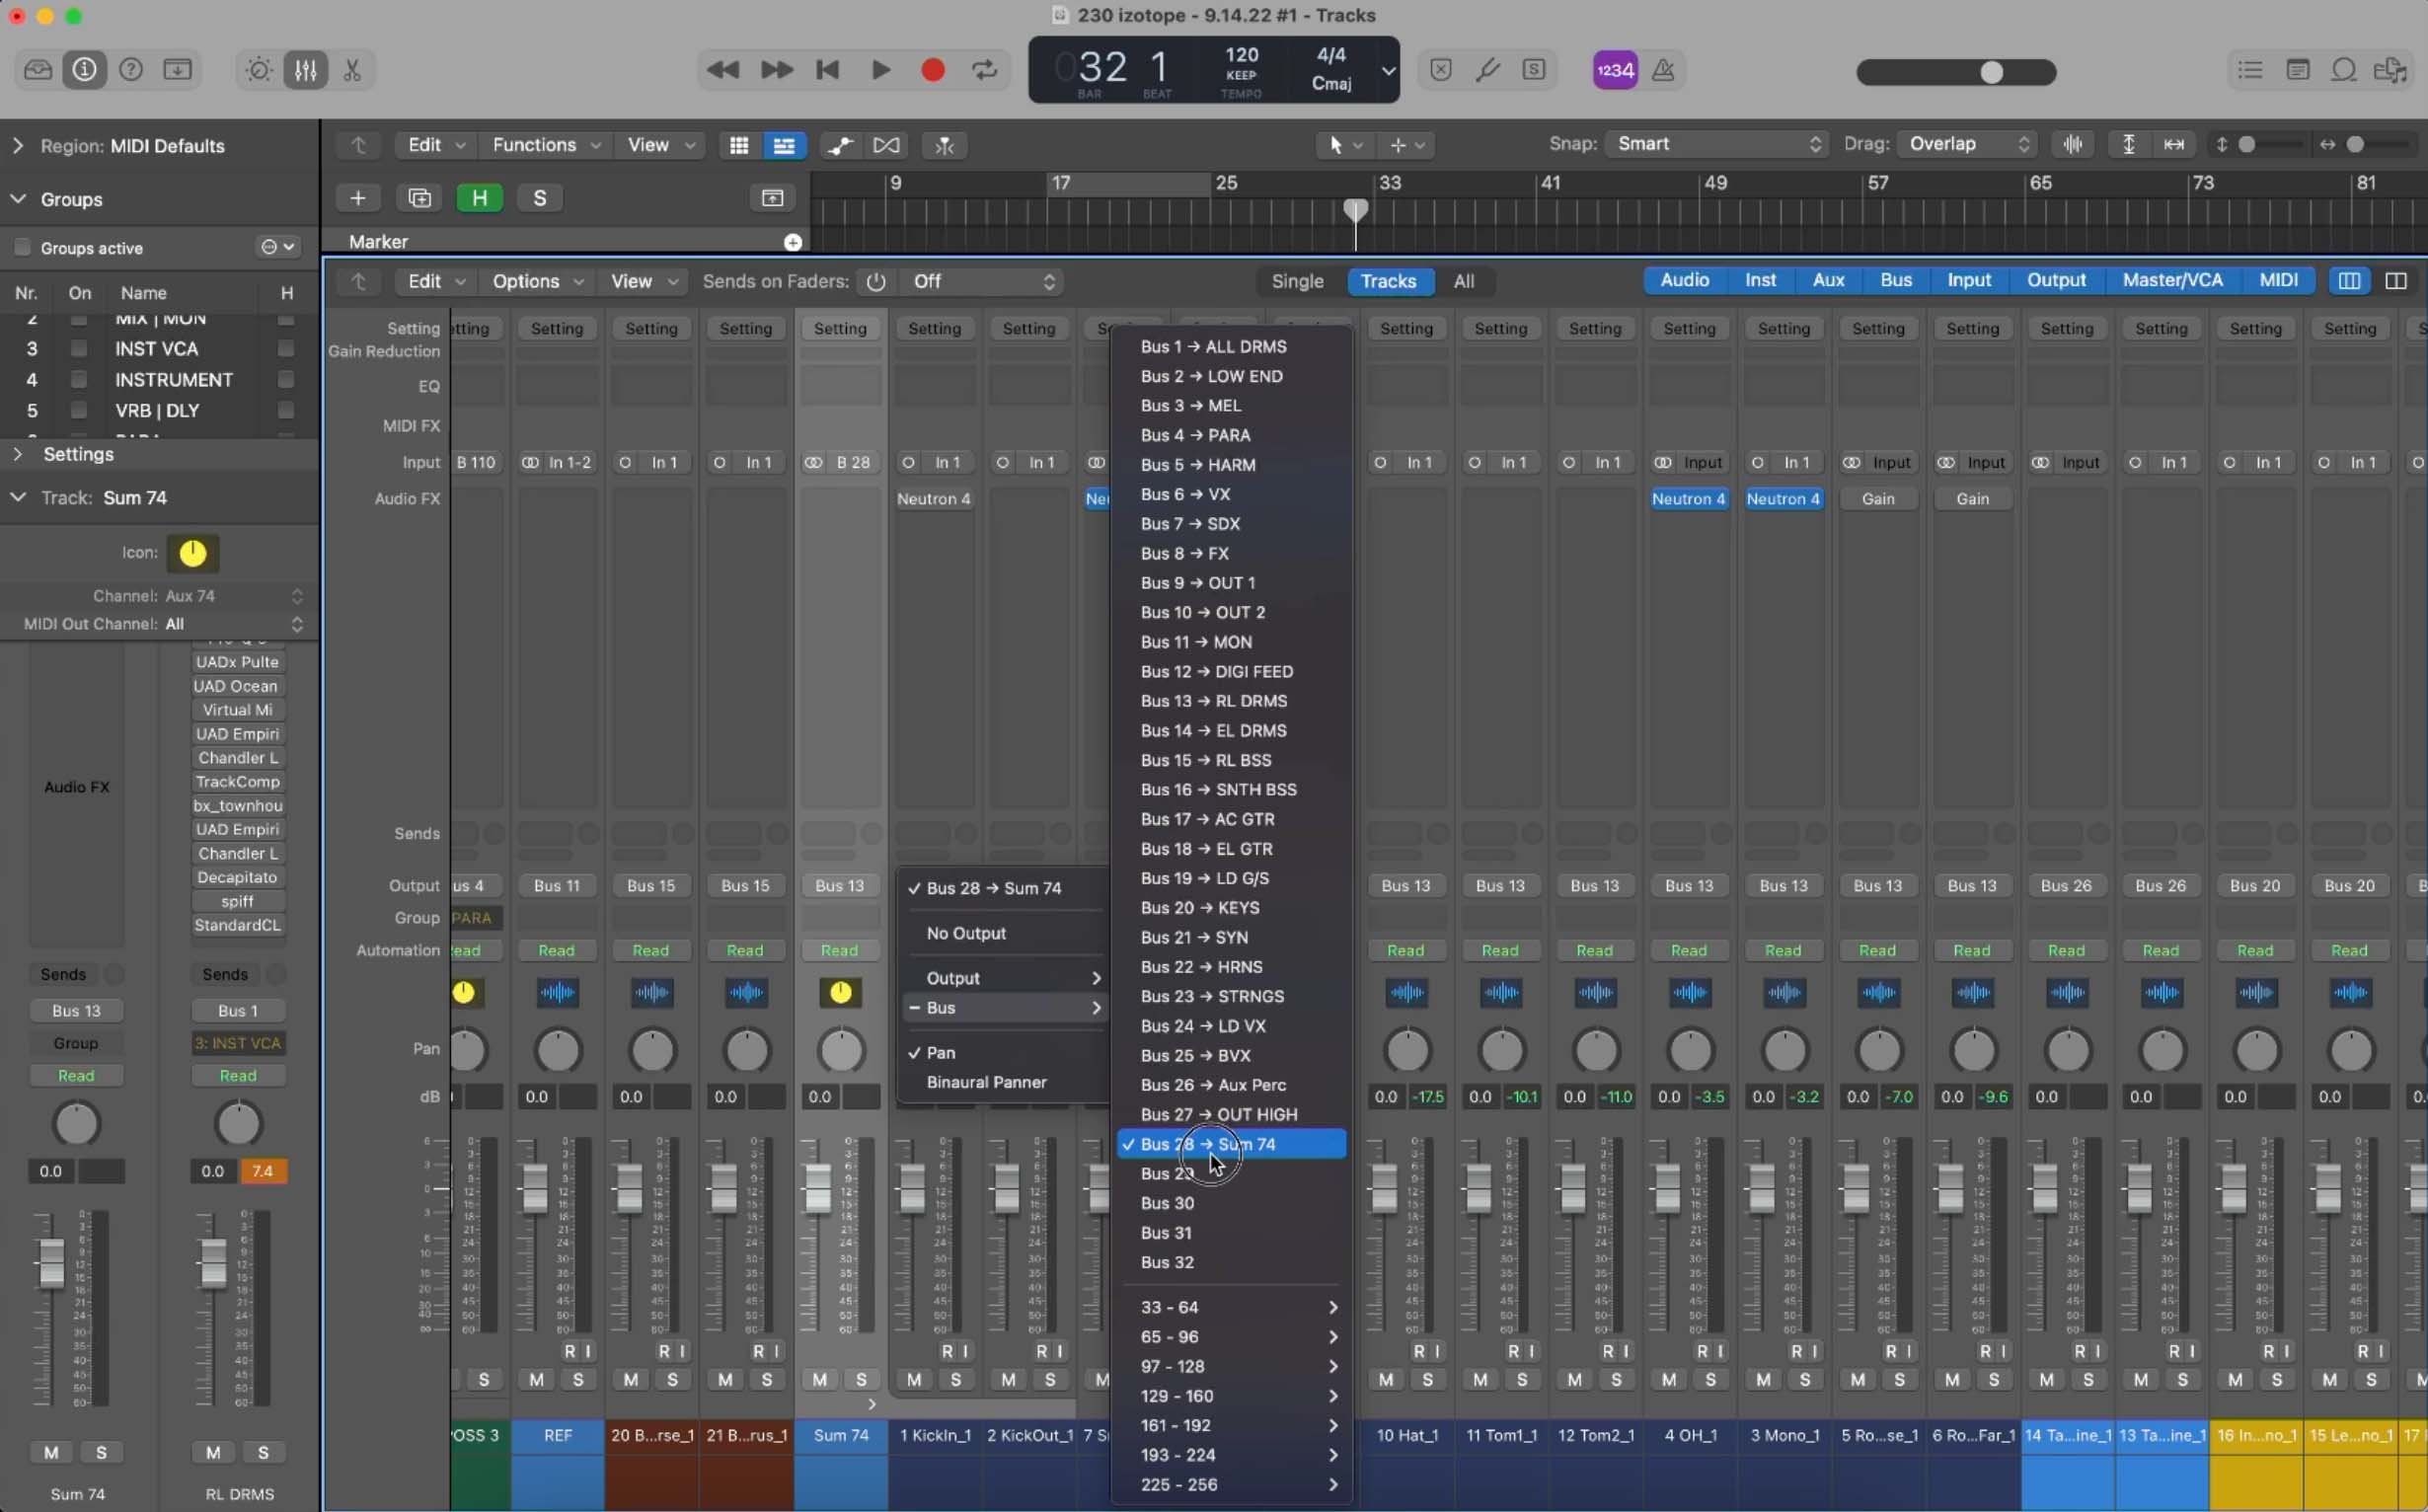Open Tracks area View menu

(x=660, y=145)
